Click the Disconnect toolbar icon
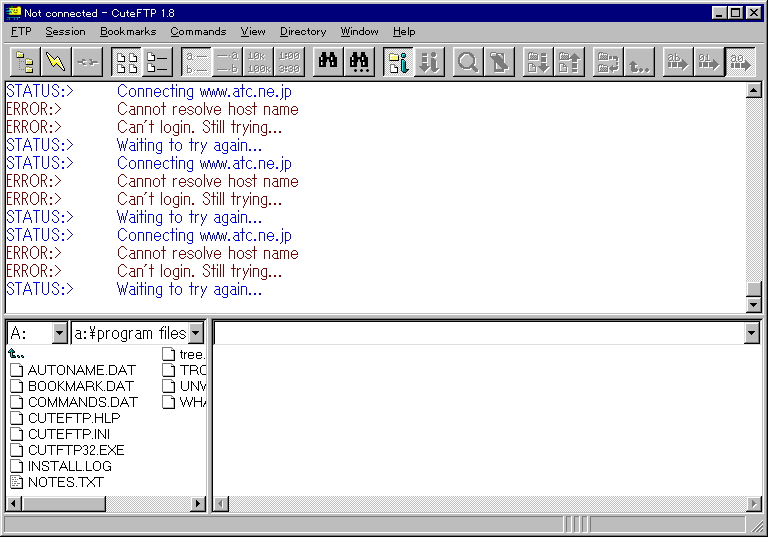The width and height of the screenshot is (768, 537). coord(87,62)
